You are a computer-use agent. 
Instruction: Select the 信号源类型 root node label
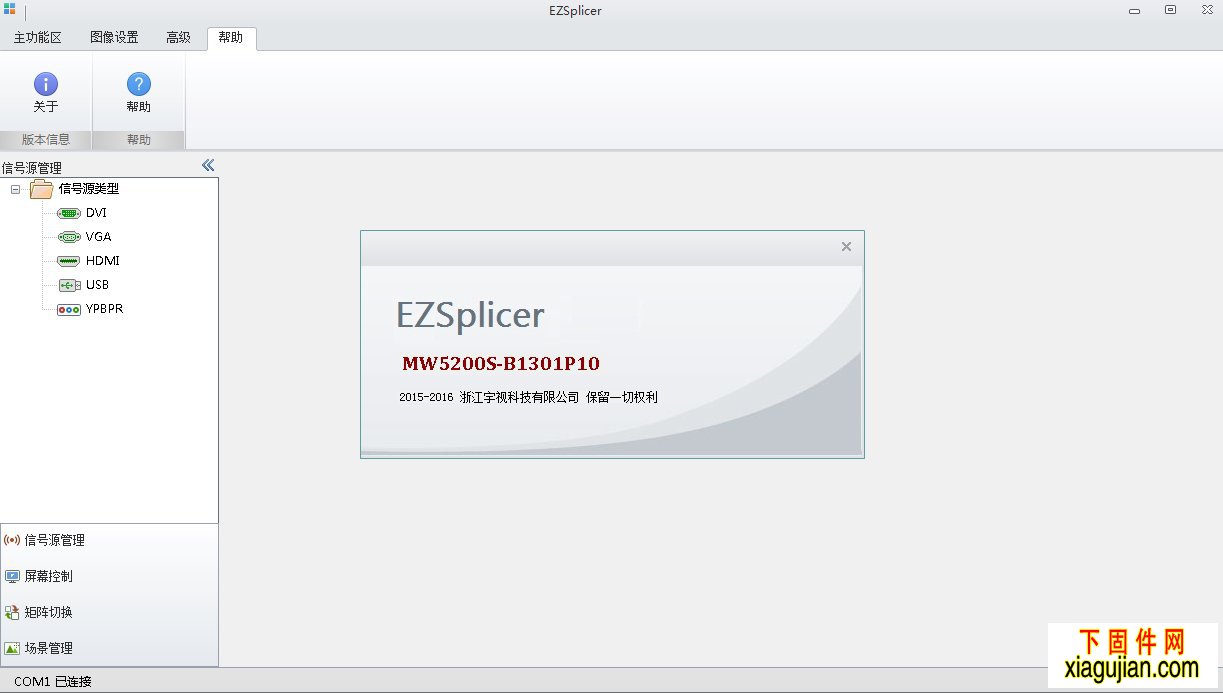click(89, 189)
